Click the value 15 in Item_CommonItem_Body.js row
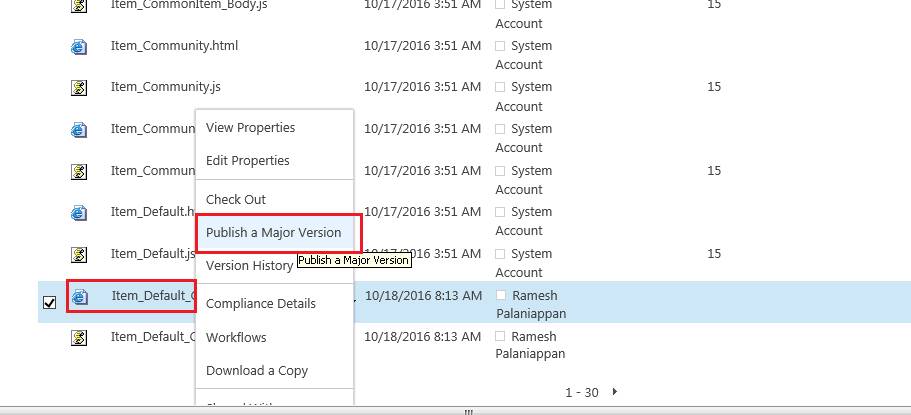Image resolution: width=911 pixels, height=415 pixels. point(714,5)
